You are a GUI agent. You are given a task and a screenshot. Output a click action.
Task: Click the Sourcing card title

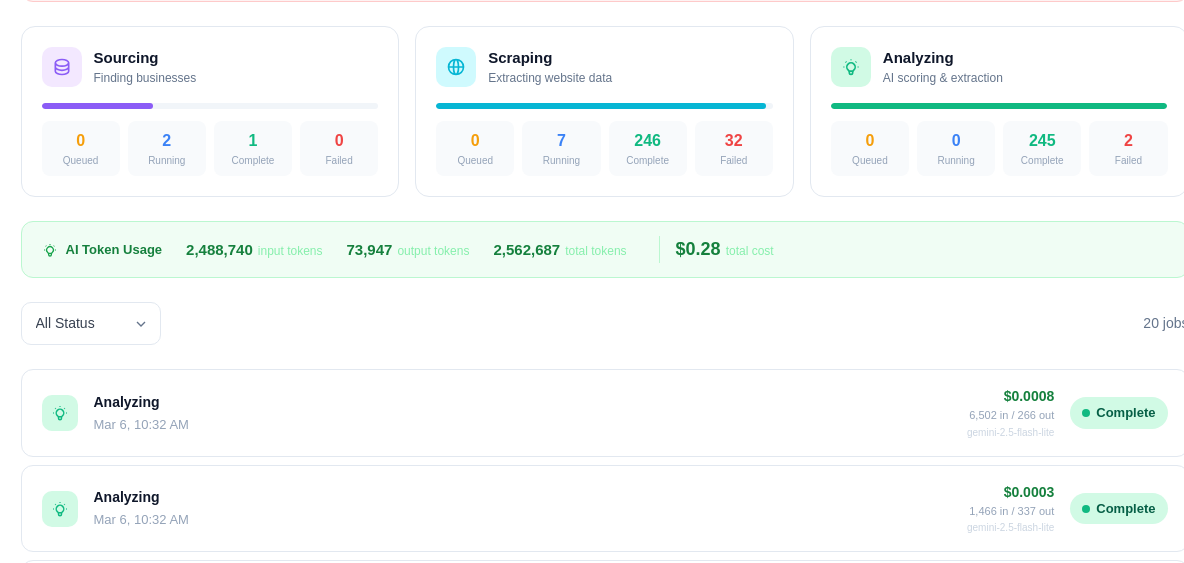coord(126,58)
